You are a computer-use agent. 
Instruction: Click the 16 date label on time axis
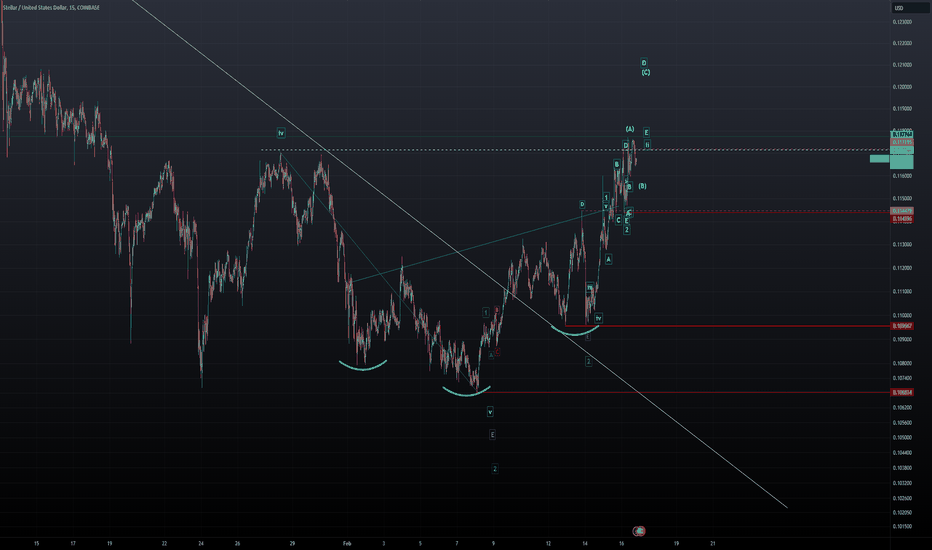(622, 543)
